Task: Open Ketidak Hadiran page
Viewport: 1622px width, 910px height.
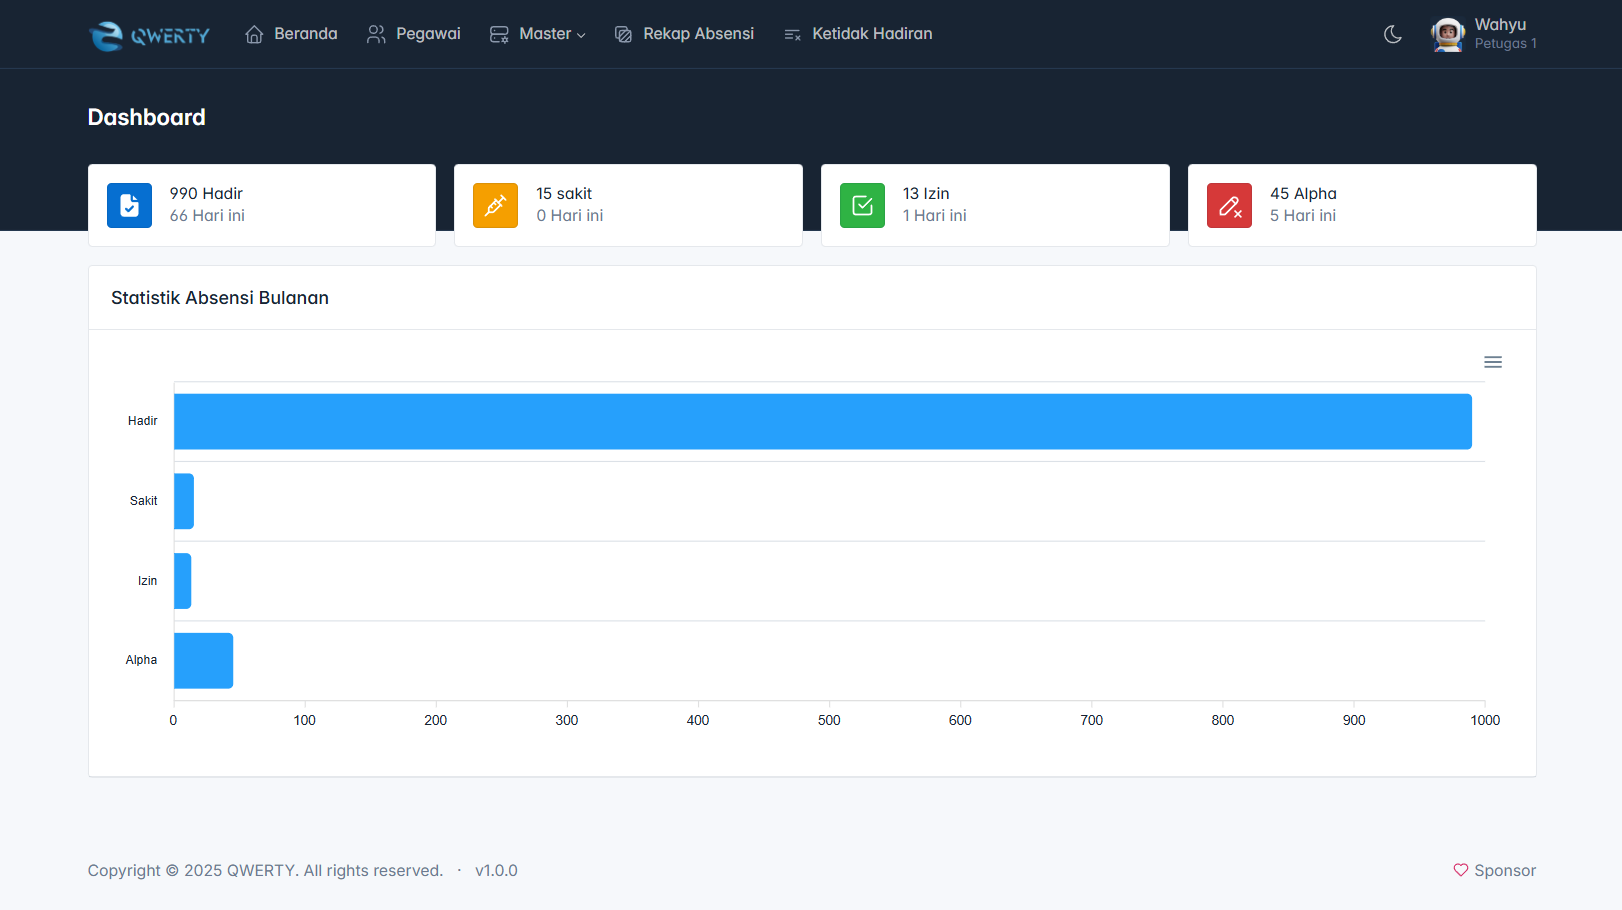Action: [x=858, y=34]
